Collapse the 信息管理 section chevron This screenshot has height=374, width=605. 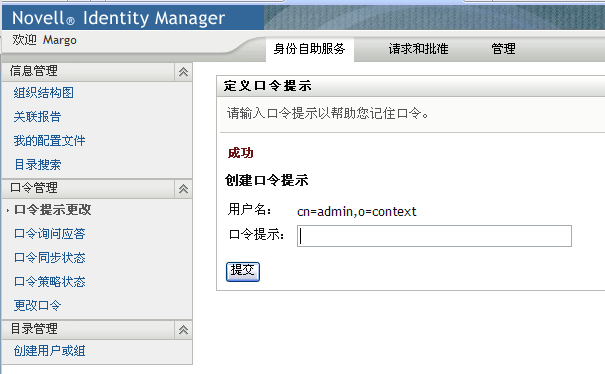[183, 72]
